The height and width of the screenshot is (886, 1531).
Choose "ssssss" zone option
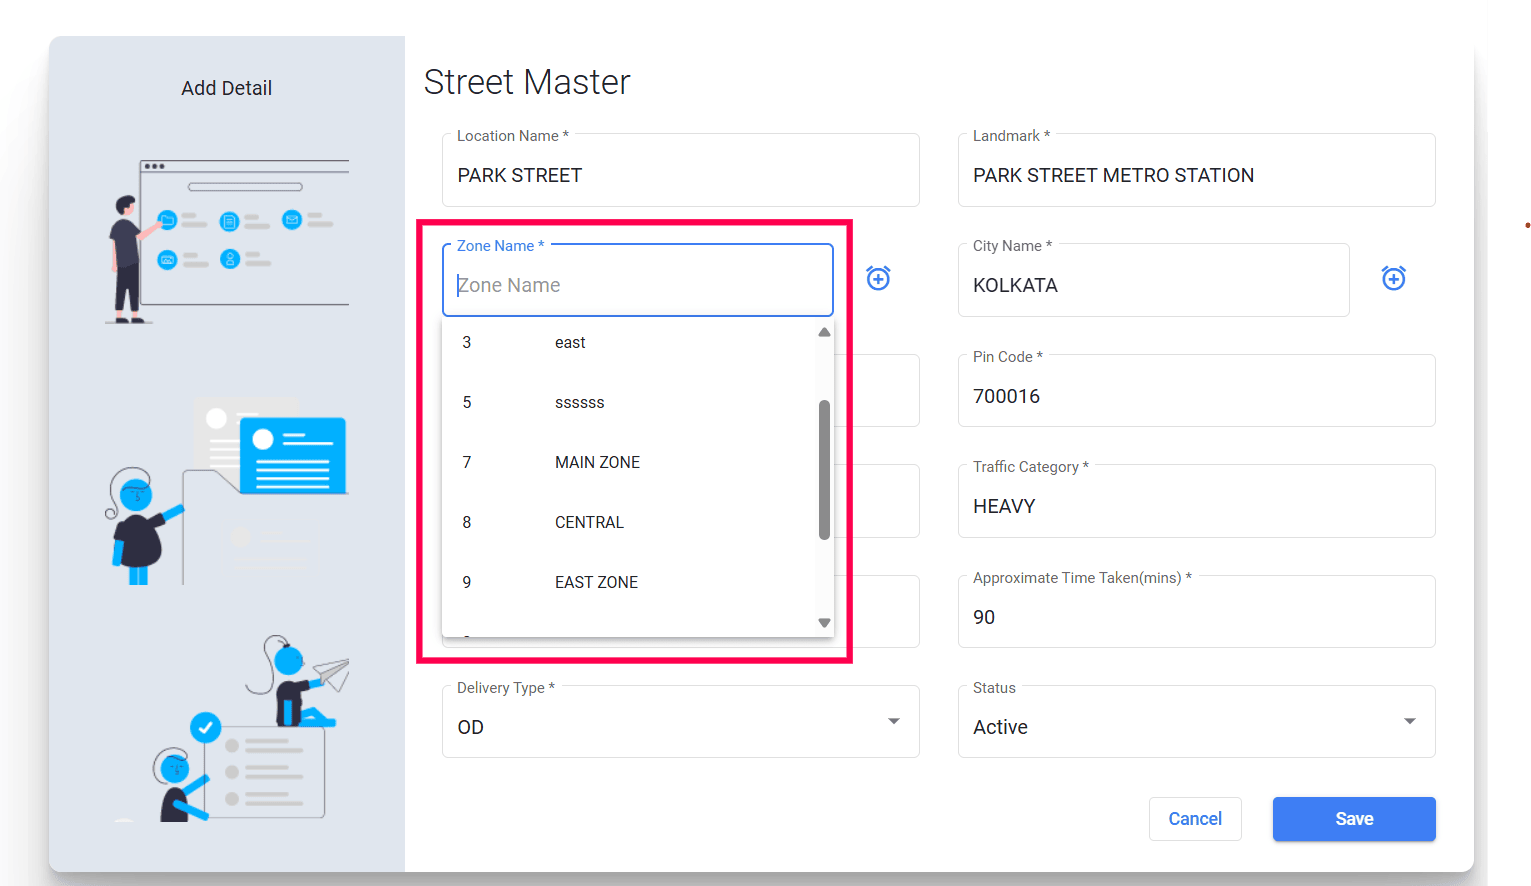580,403
